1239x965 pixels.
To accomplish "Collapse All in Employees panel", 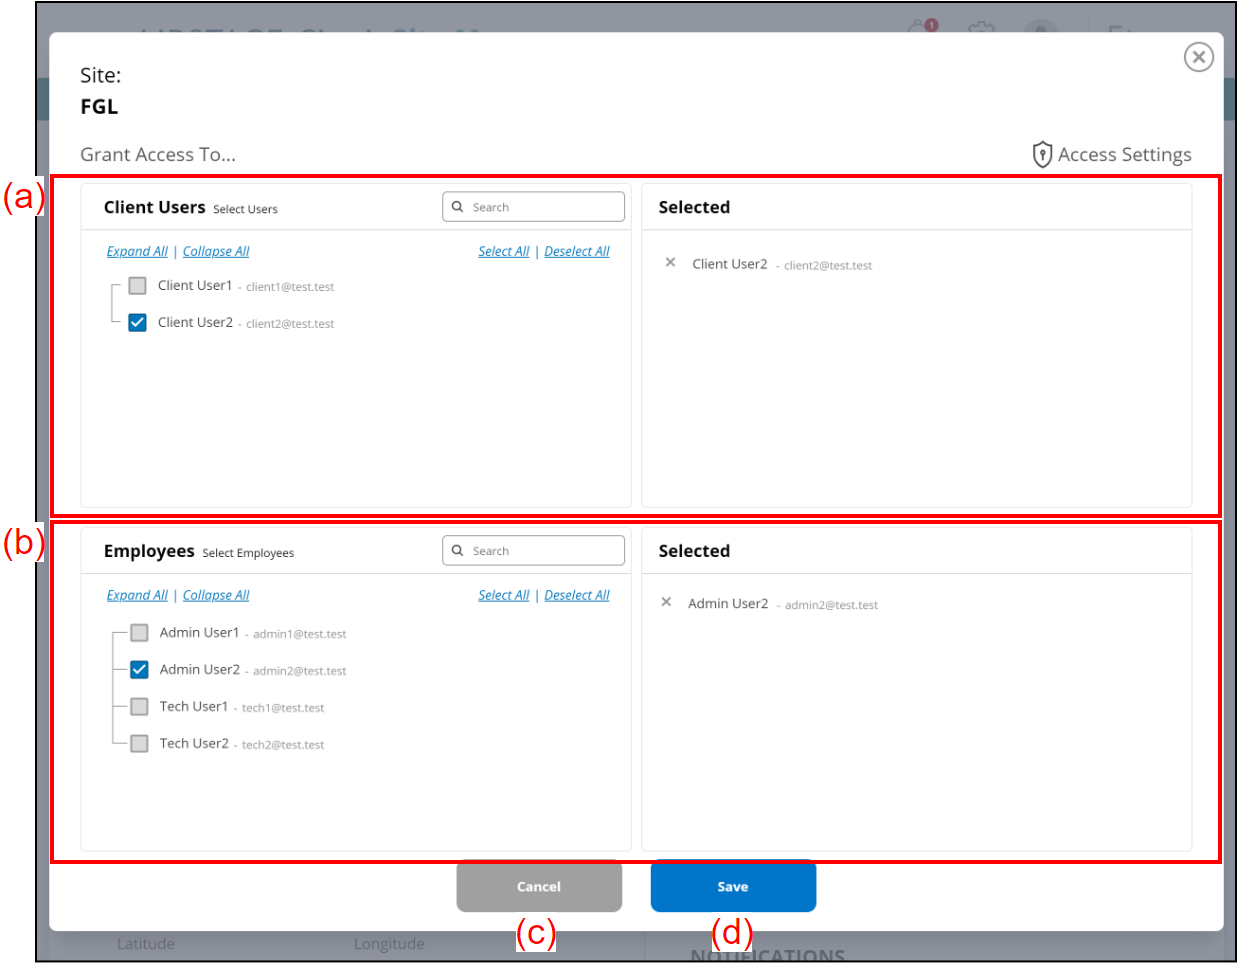I will (x=216, y=595).
